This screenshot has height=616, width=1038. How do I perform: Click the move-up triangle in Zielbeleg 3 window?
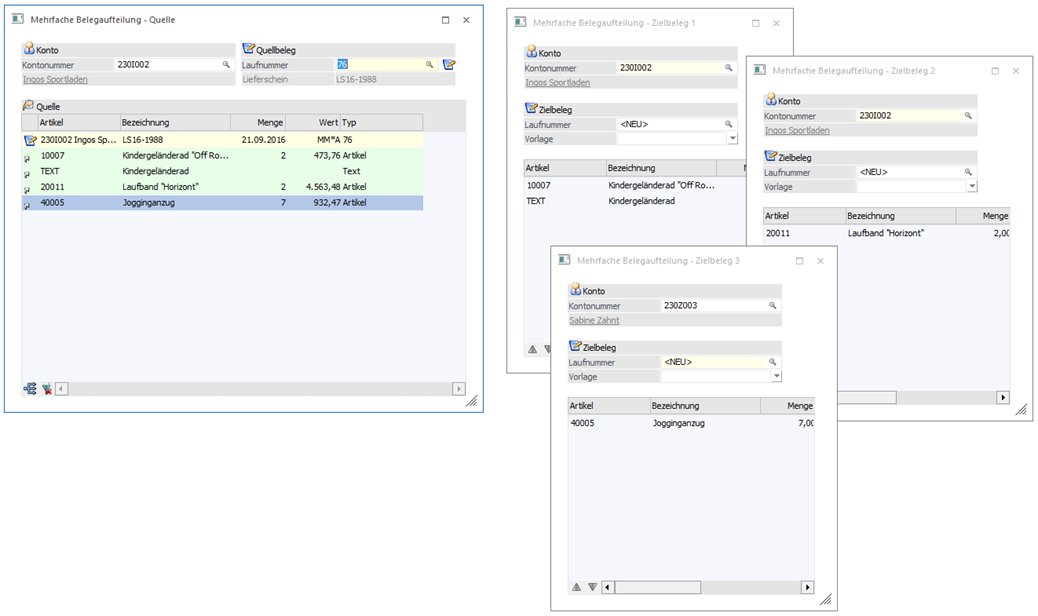pos(577,587)
